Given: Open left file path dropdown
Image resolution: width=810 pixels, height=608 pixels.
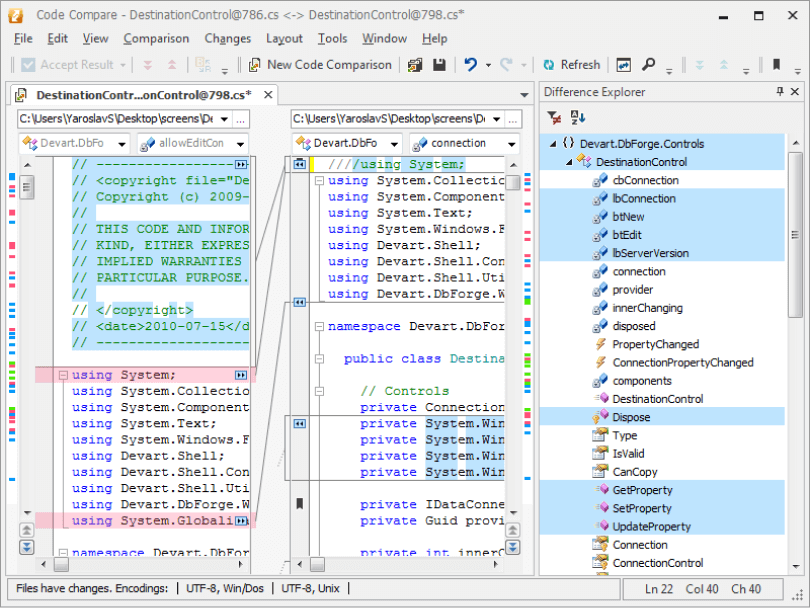Looking at the screenshot, I should pos(224,119).
